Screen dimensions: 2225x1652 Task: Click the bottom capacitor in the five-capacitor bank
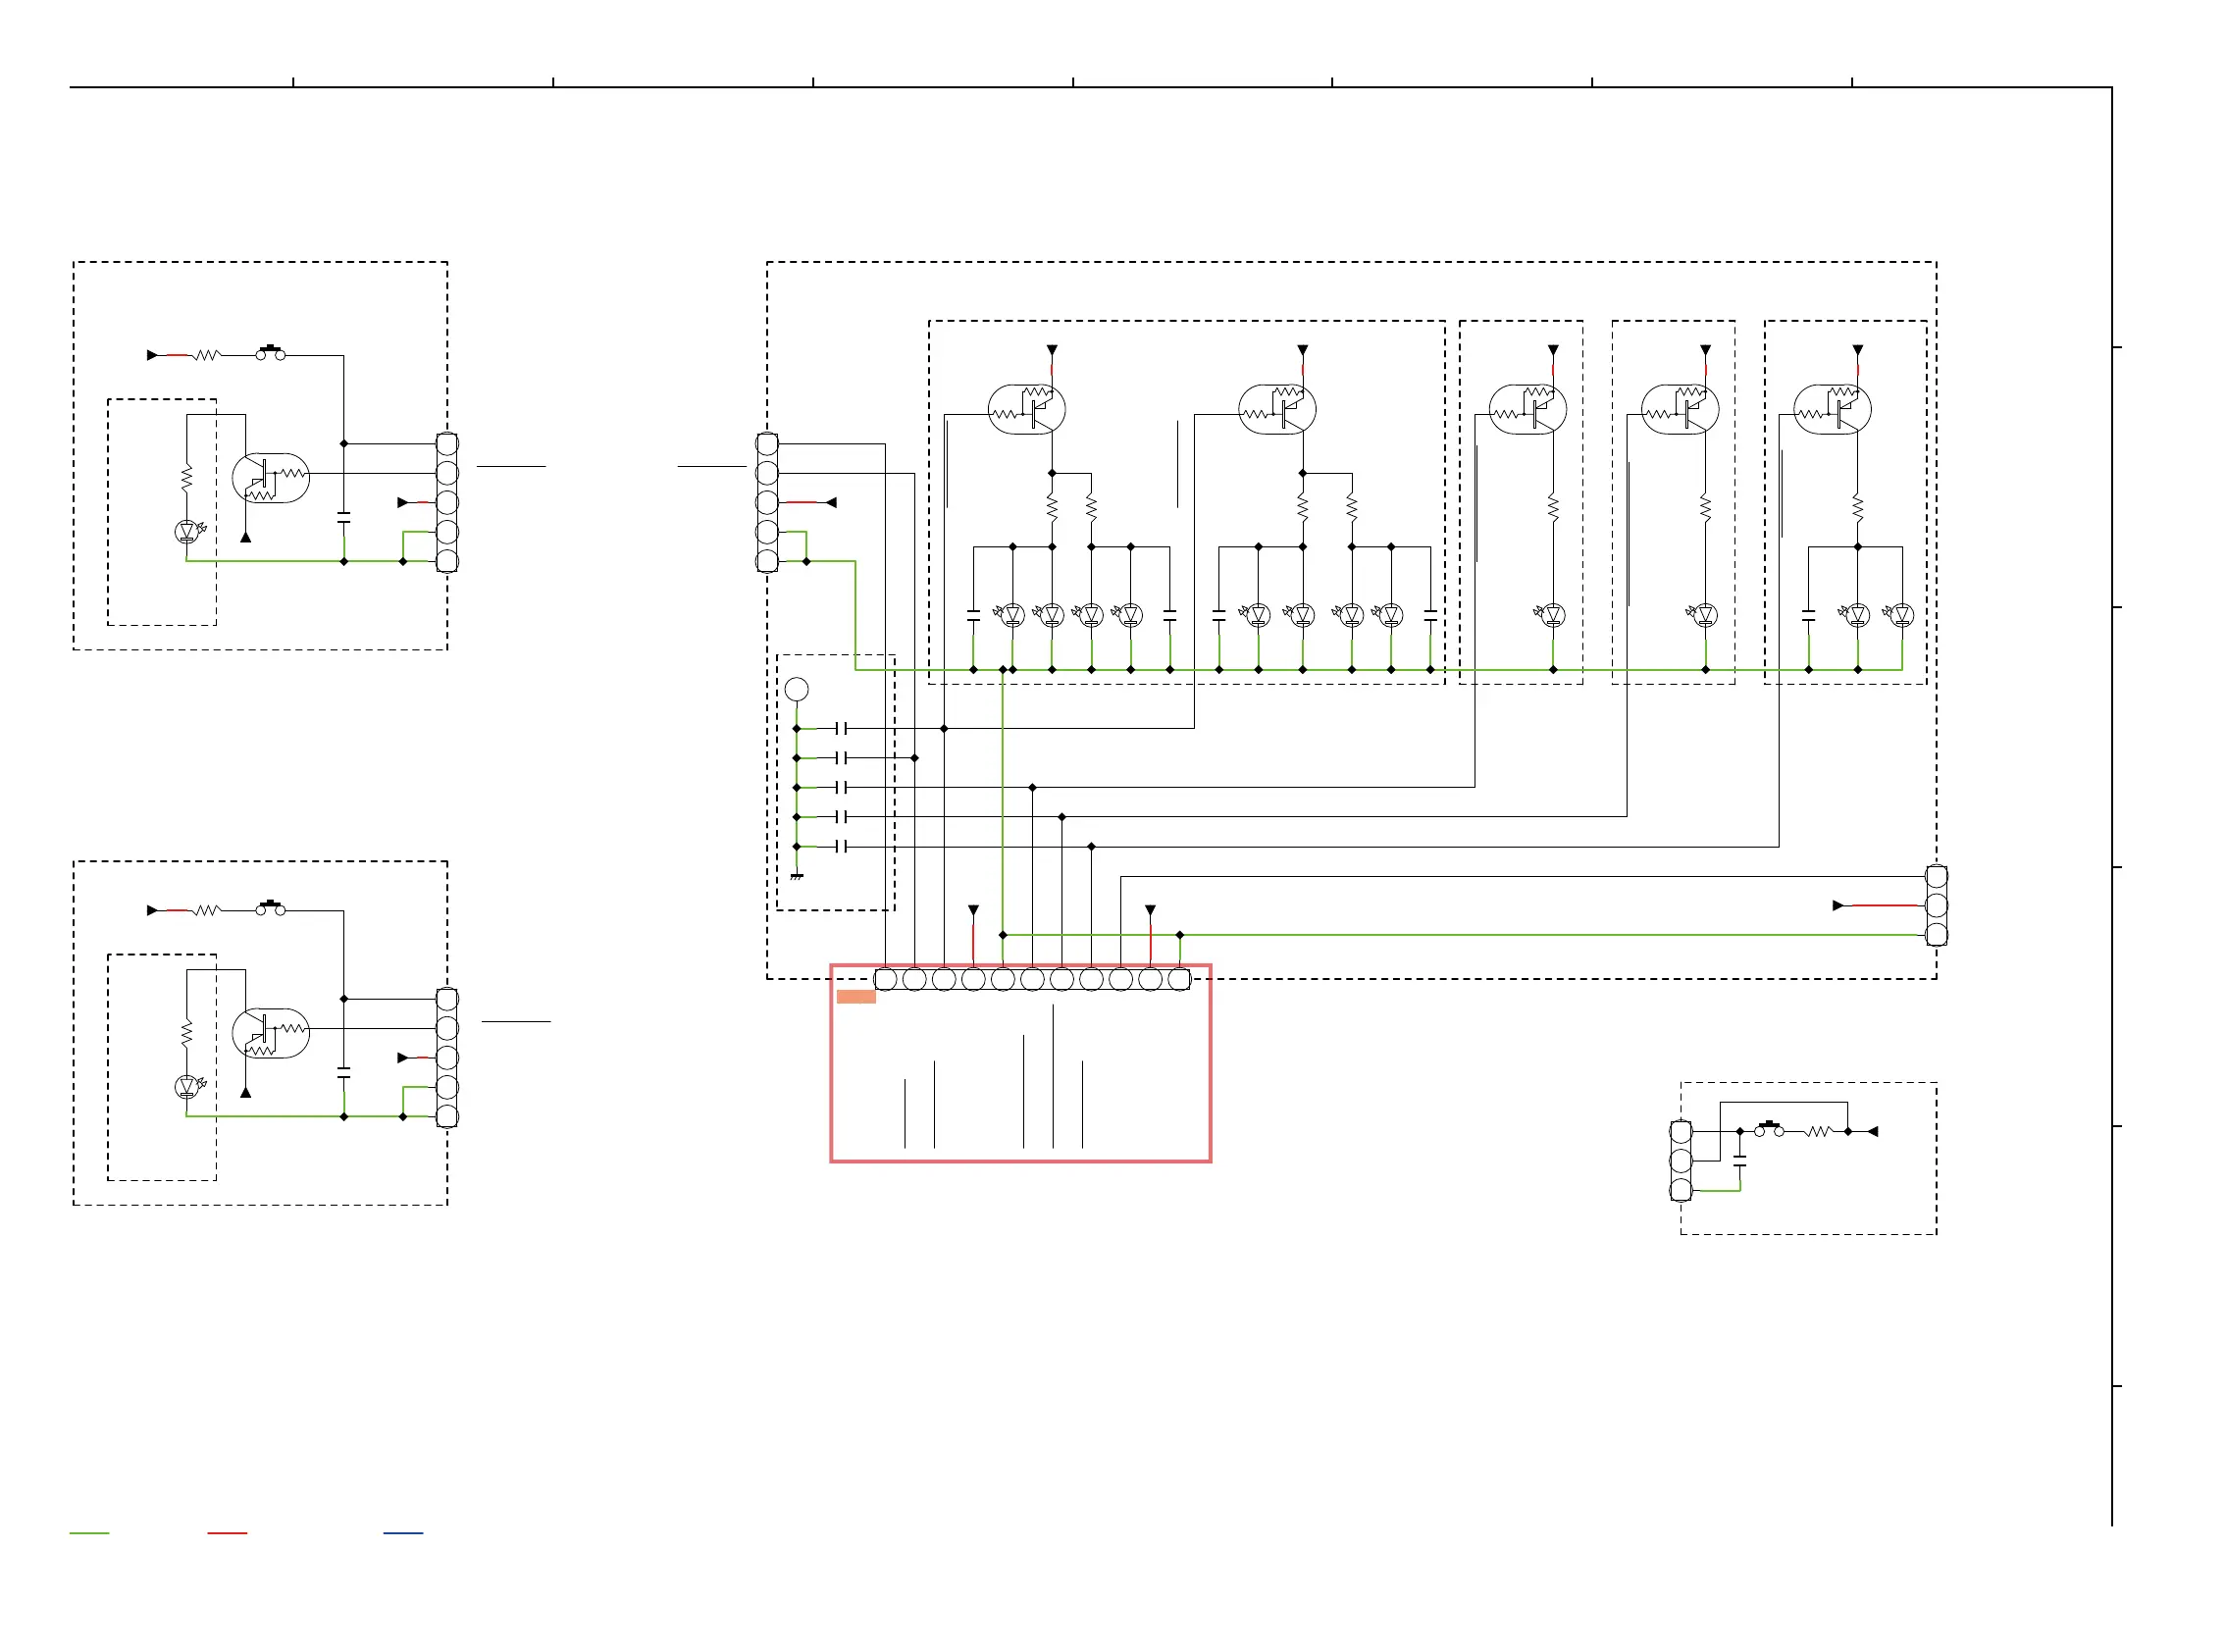tap(841, 847)
